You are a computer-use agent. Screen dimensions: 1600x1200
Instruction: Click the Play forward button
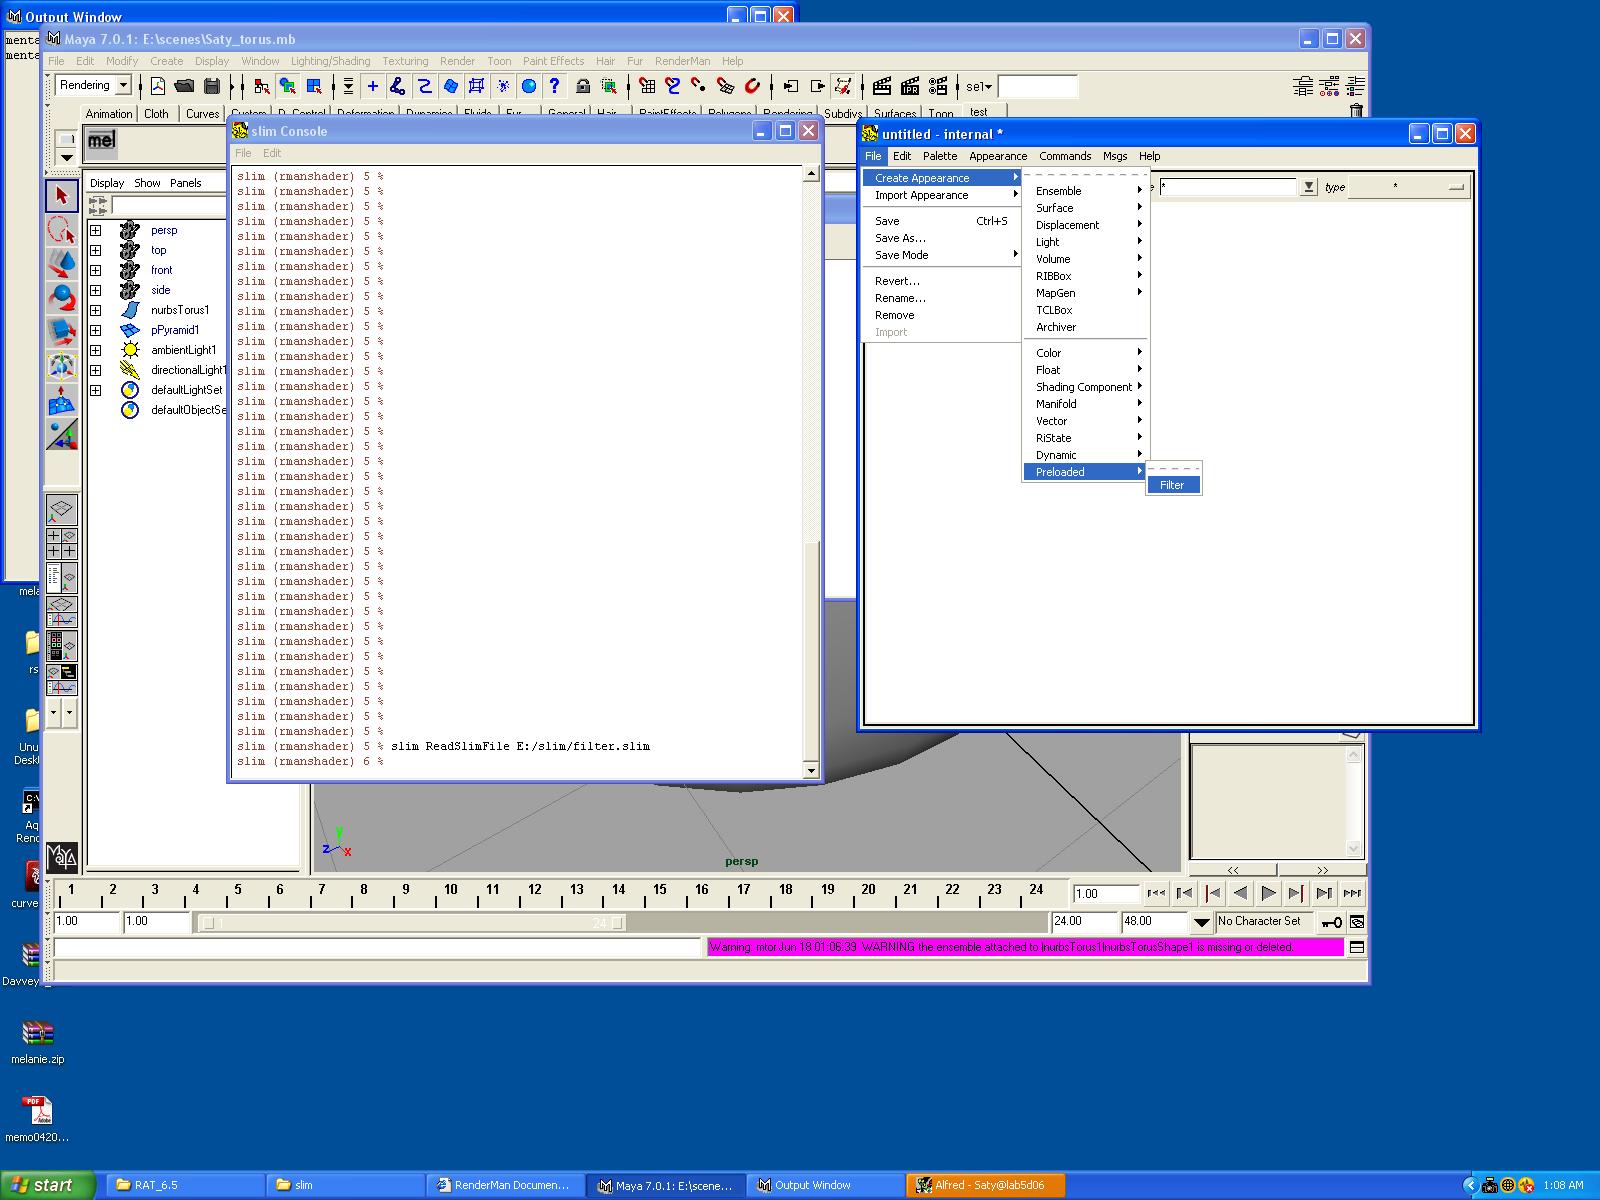(1268, 894)
